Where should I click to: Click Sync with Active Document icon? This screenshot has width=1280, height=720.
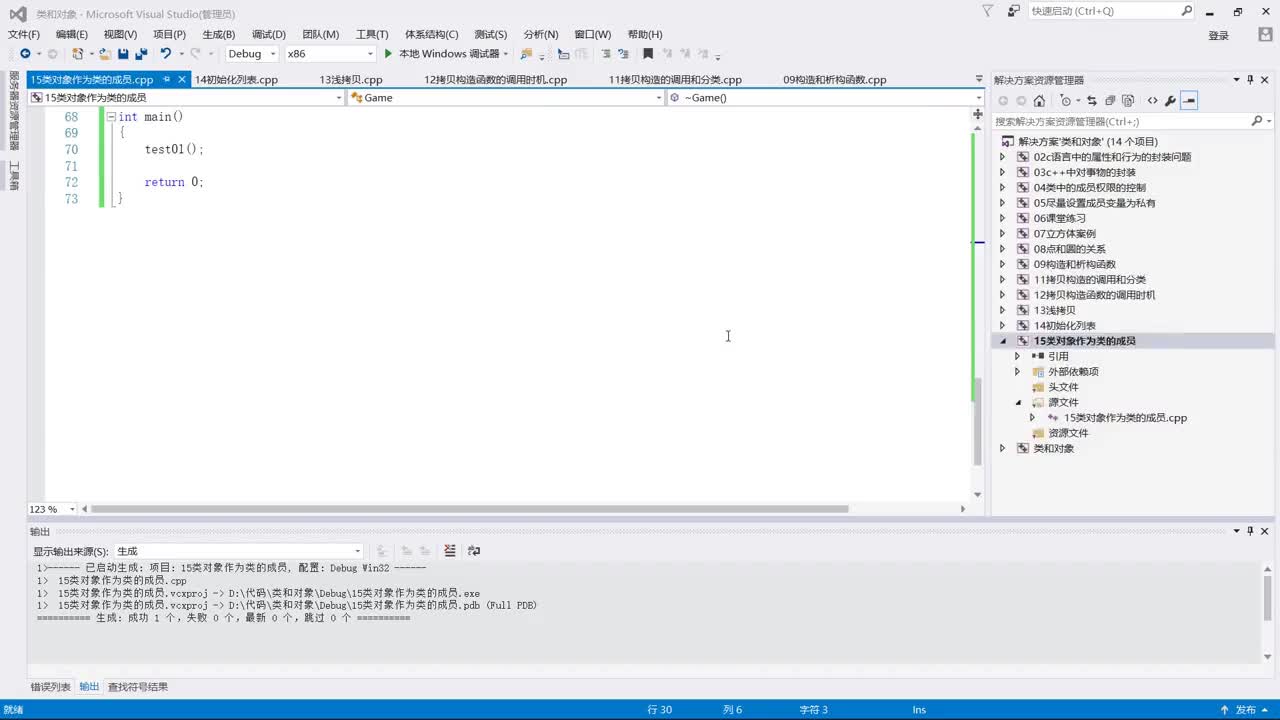pyautogui.click(x=1092, y=101)
